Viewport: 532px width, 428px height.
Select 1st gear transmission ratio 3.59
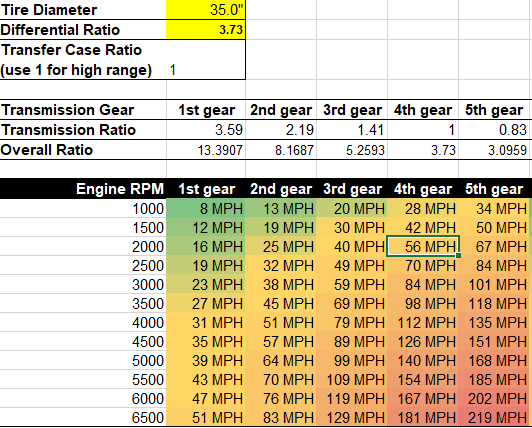tap(206, 130)
